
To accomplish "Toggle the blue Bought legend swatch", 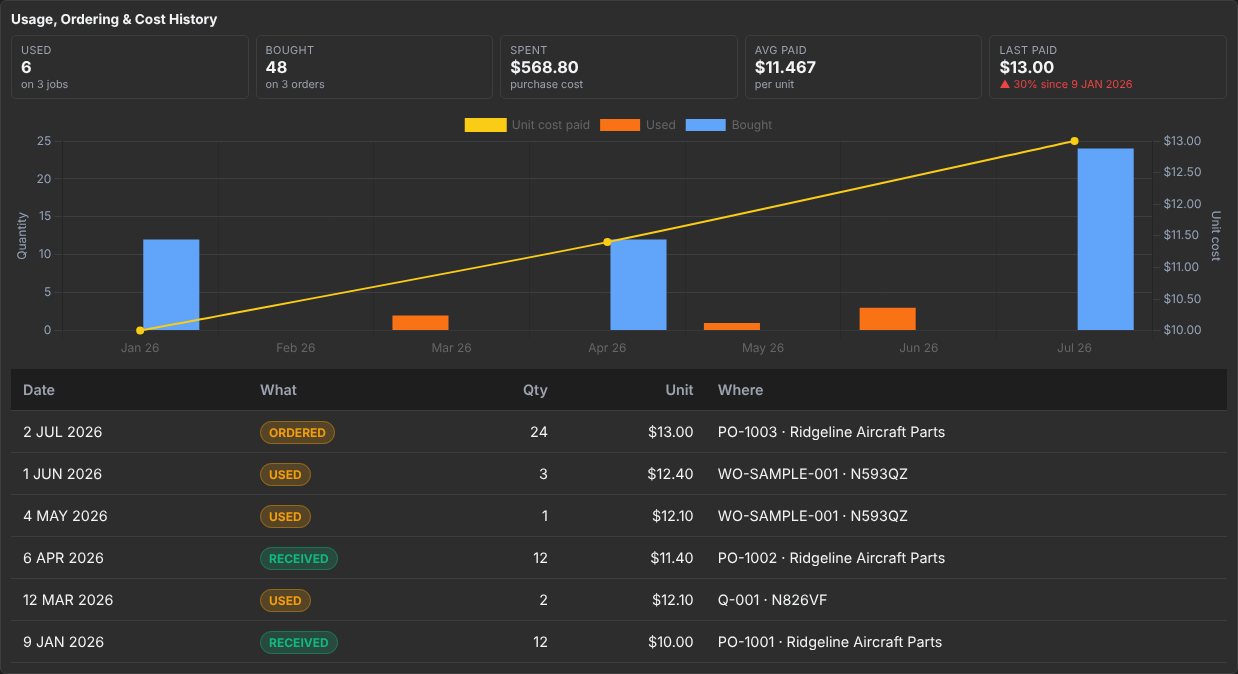I will tap(706, 125).
